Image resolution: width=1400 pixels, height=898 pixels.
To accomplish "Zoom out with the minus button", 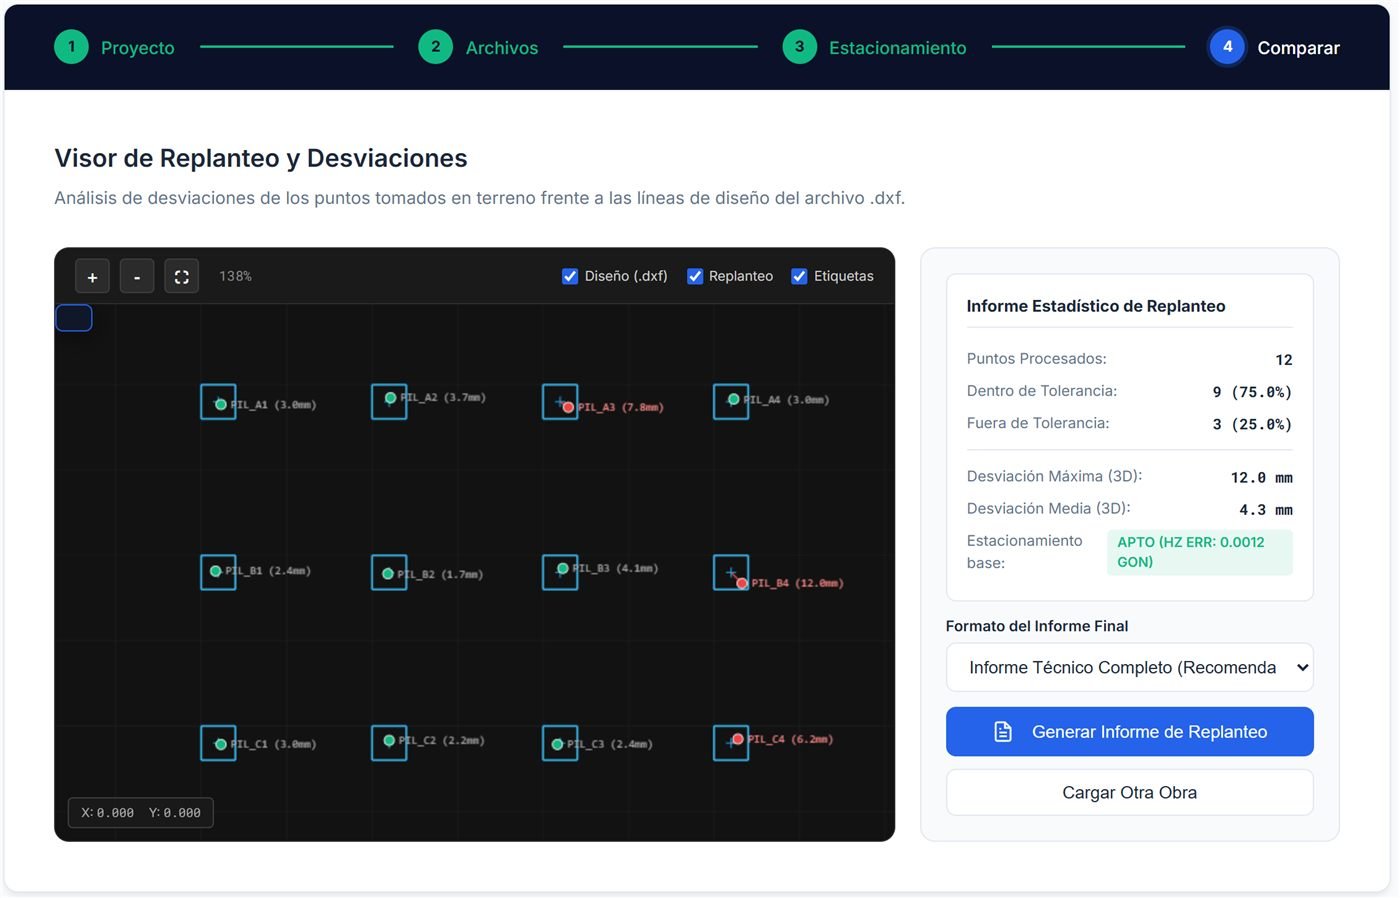I will pos(137,277).
